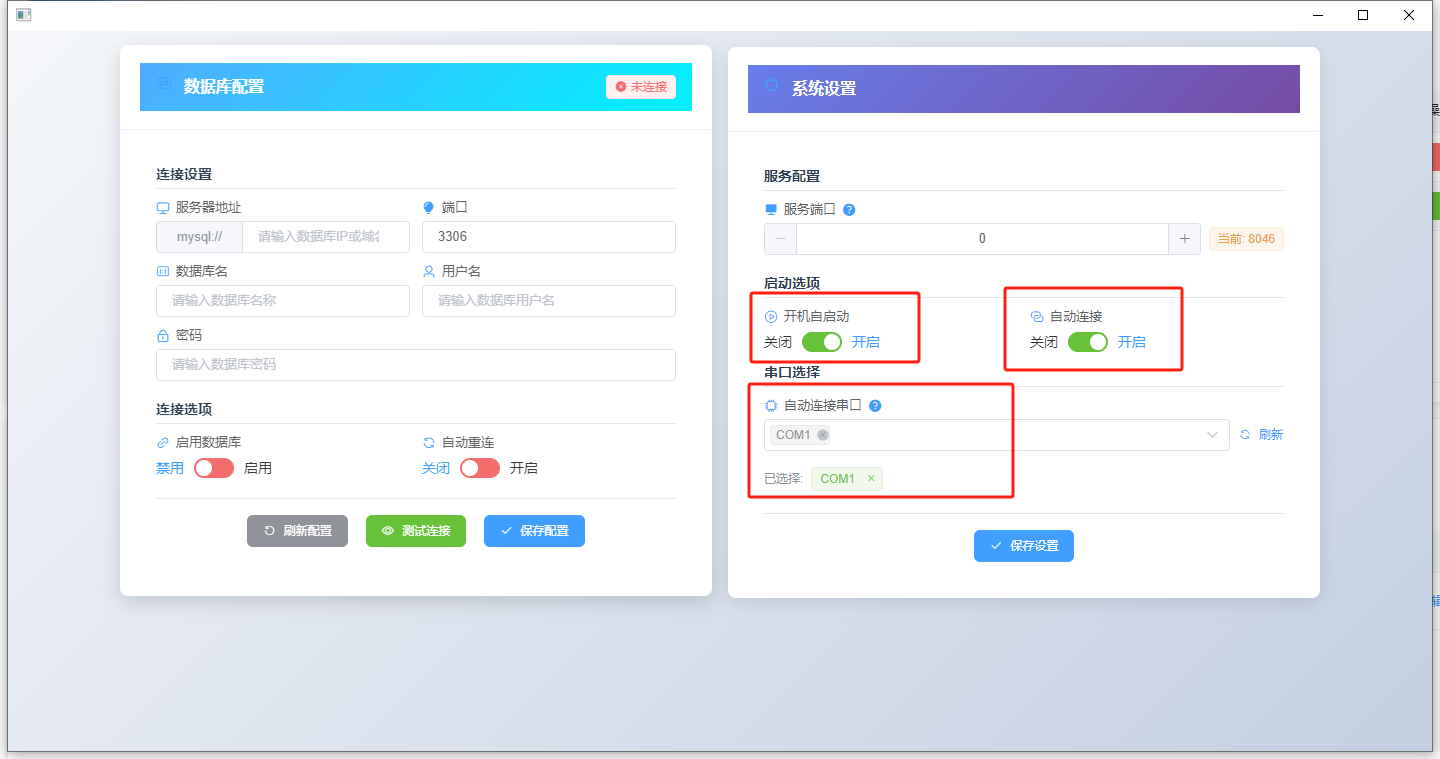This screenshot has height=759, width=1440.
Task: Click the cycle icon beside 自动重连 label
Action: click(429, 442)
